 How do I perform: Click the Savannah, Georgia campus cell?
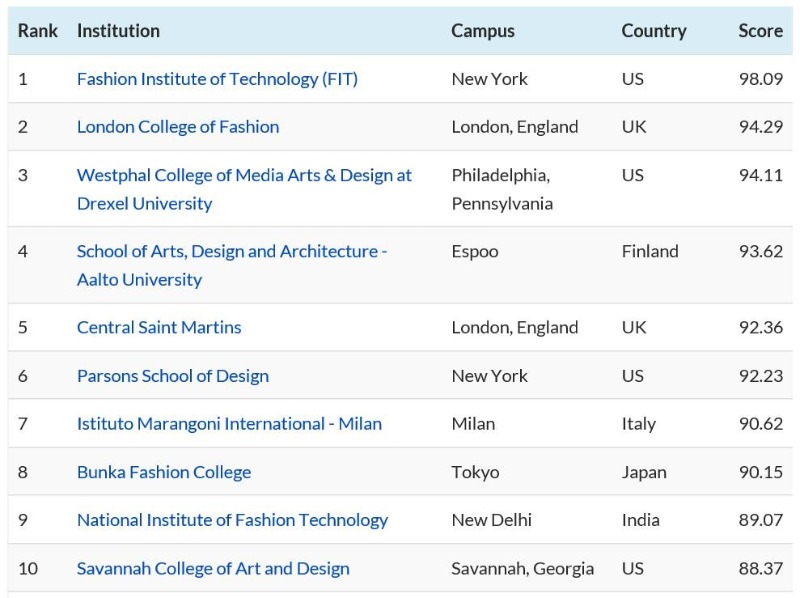(x=522, y=569)
